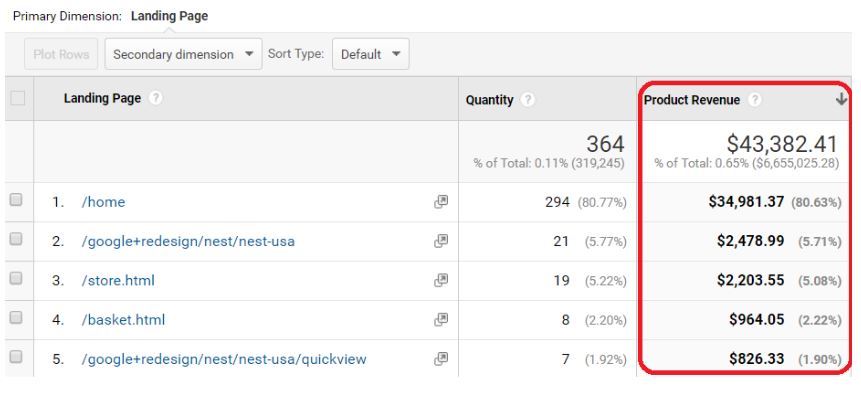The height and width of the screenshot is (393, 861).
Task: Click help icon next to Quantity header
Action: 528,100
